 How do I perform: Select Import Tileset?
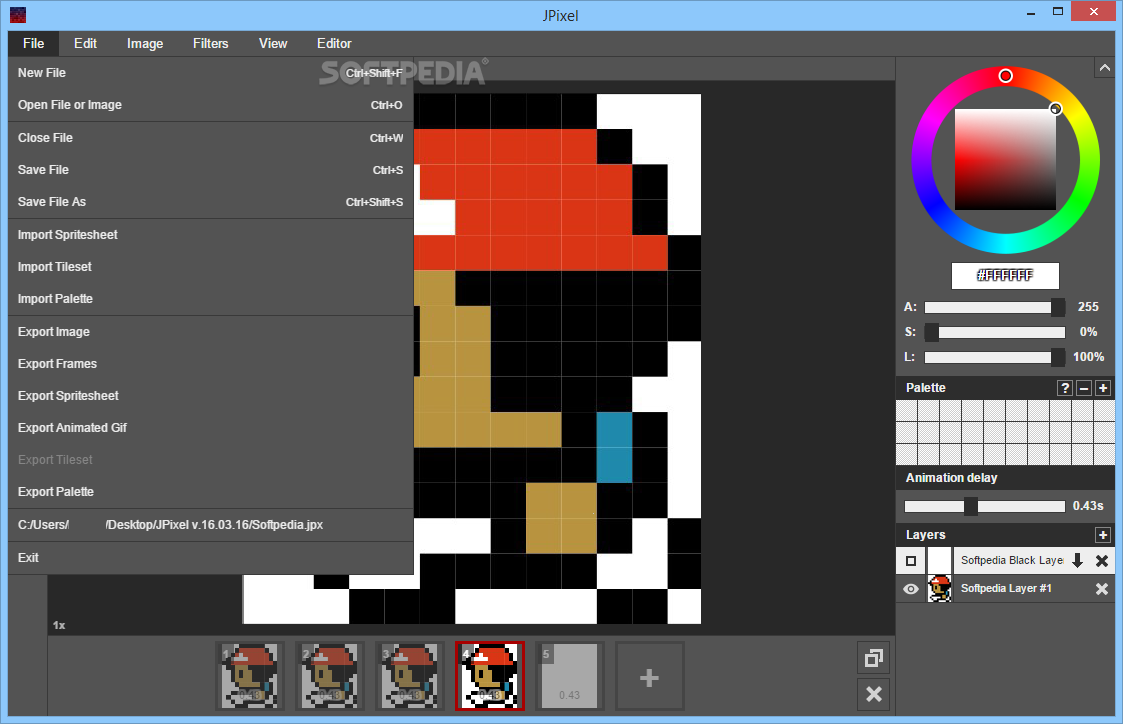(x=211, y=267)
